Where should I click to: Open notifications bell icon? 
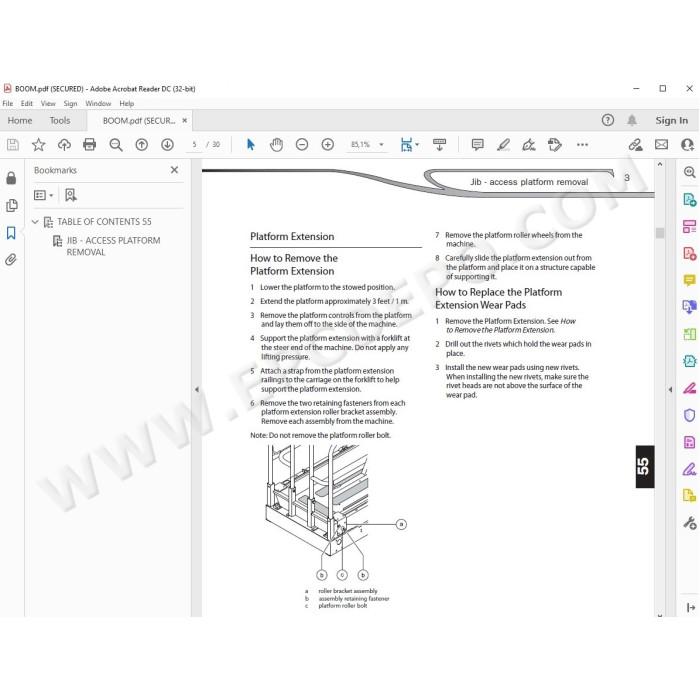click(x=632, y=120)
